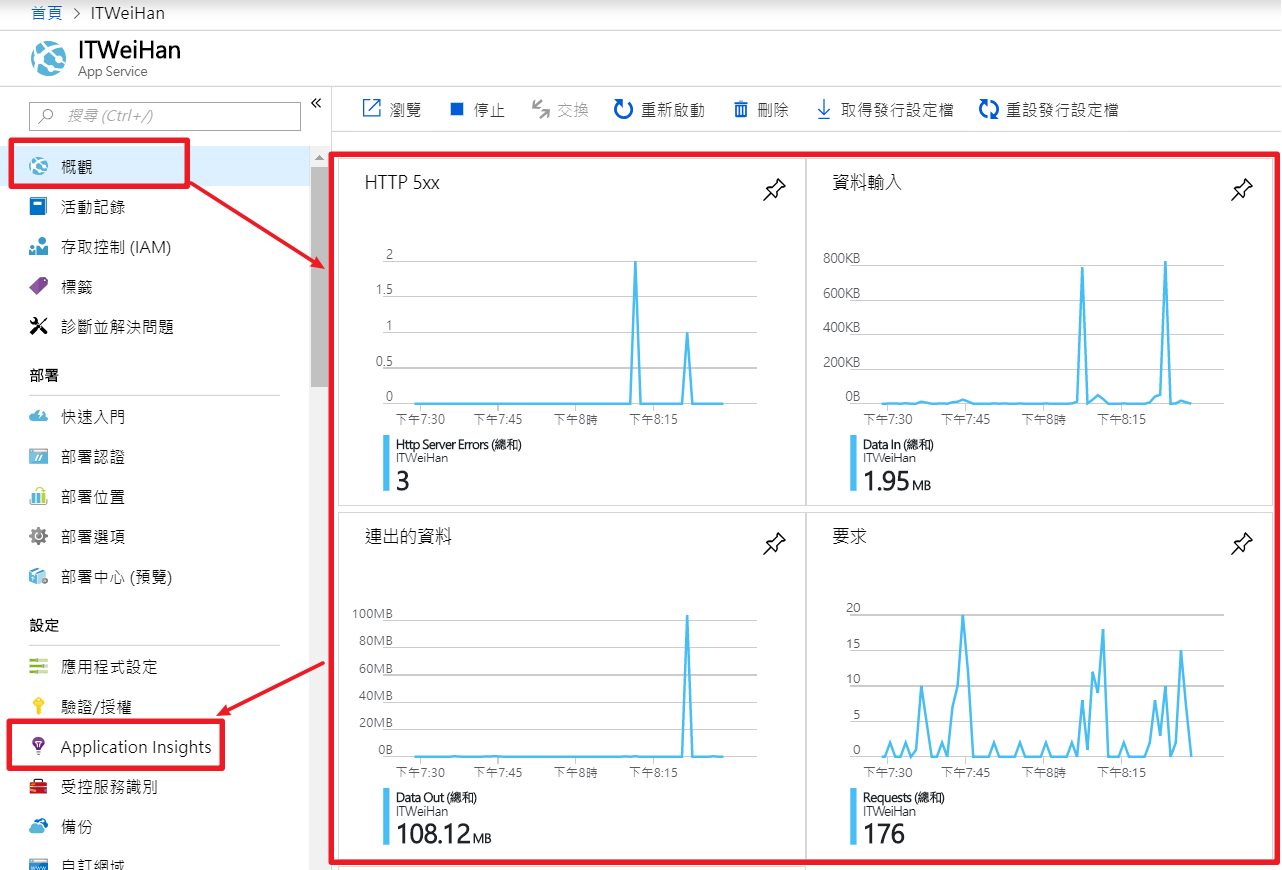Click the 部署選項 gear icon
This screenshot has width=1282, height=870.
point(38,537)
